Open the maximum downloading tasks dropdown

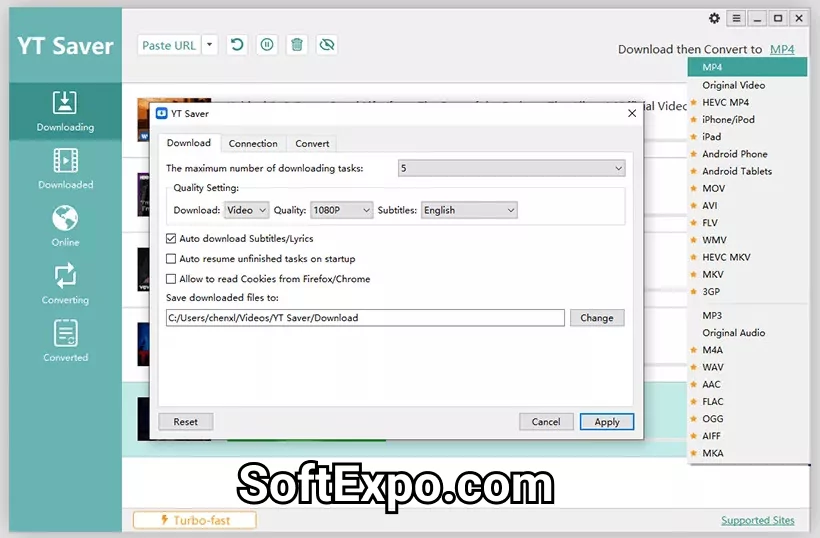pyautogui.click(x=511, y=168)
